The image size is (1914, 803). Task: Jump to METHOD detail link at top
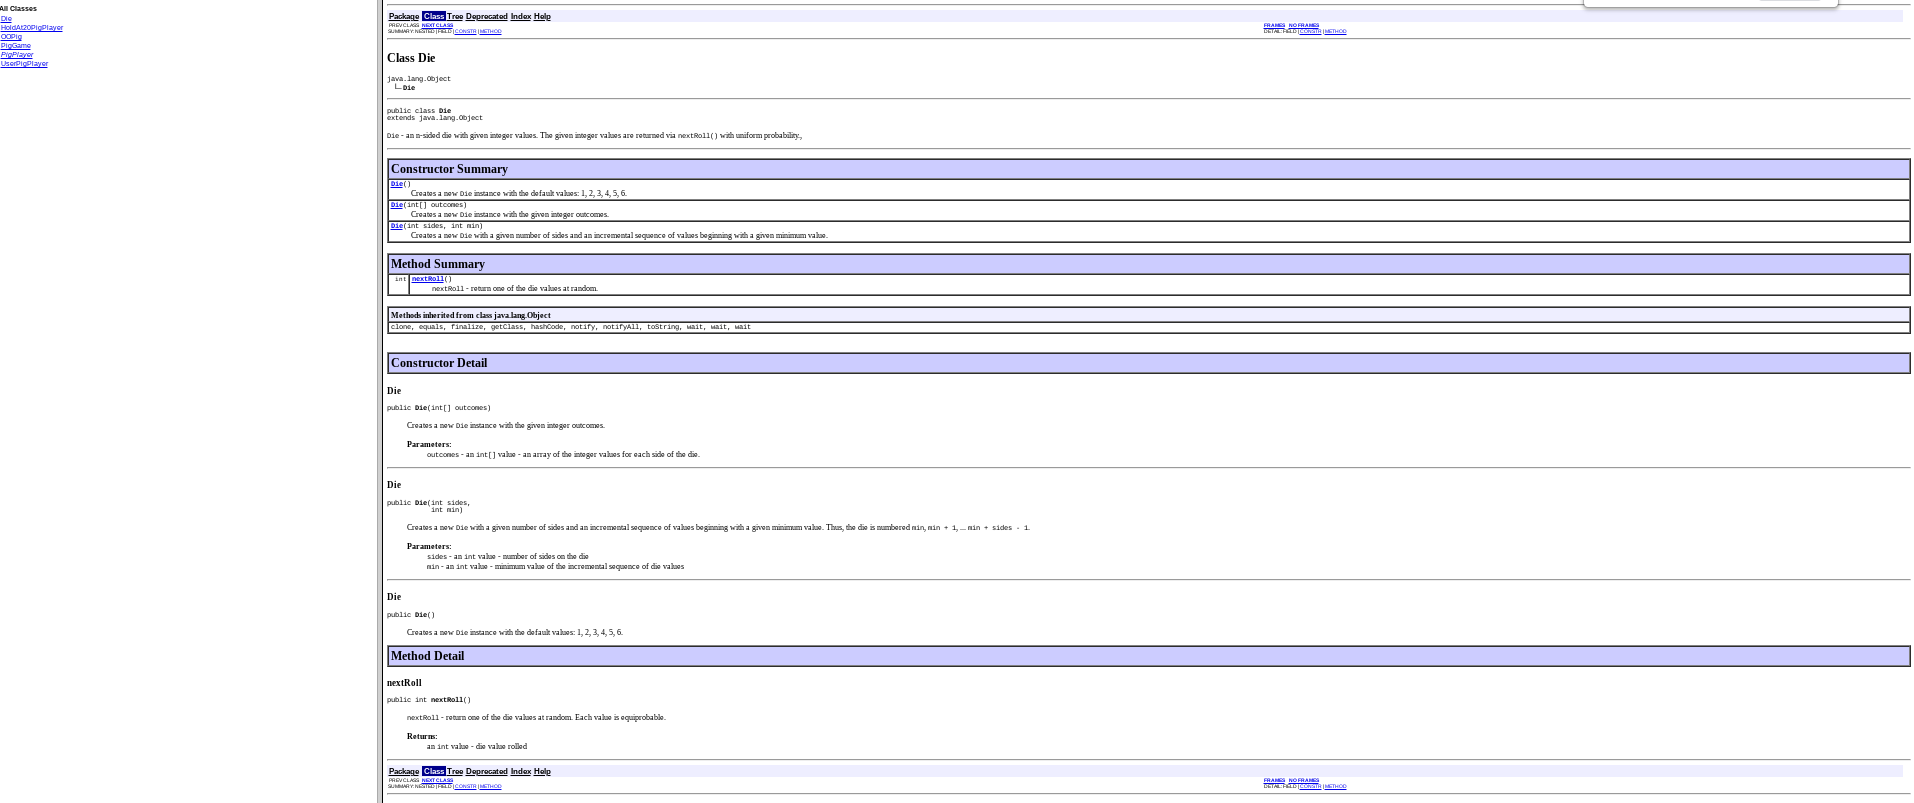tap(1335, 31)
